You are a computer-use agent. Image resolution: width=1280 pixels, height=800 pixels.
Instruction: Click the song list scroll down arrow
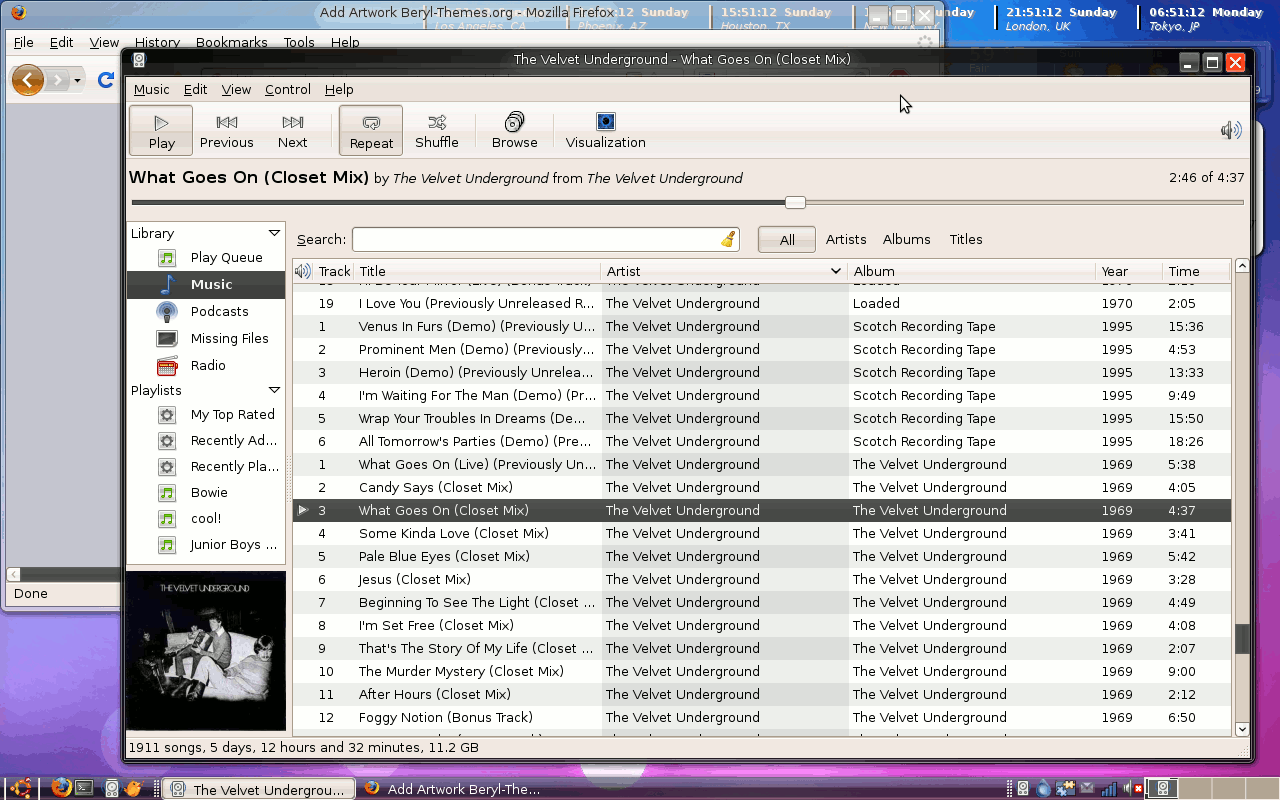click(1242, 730)
